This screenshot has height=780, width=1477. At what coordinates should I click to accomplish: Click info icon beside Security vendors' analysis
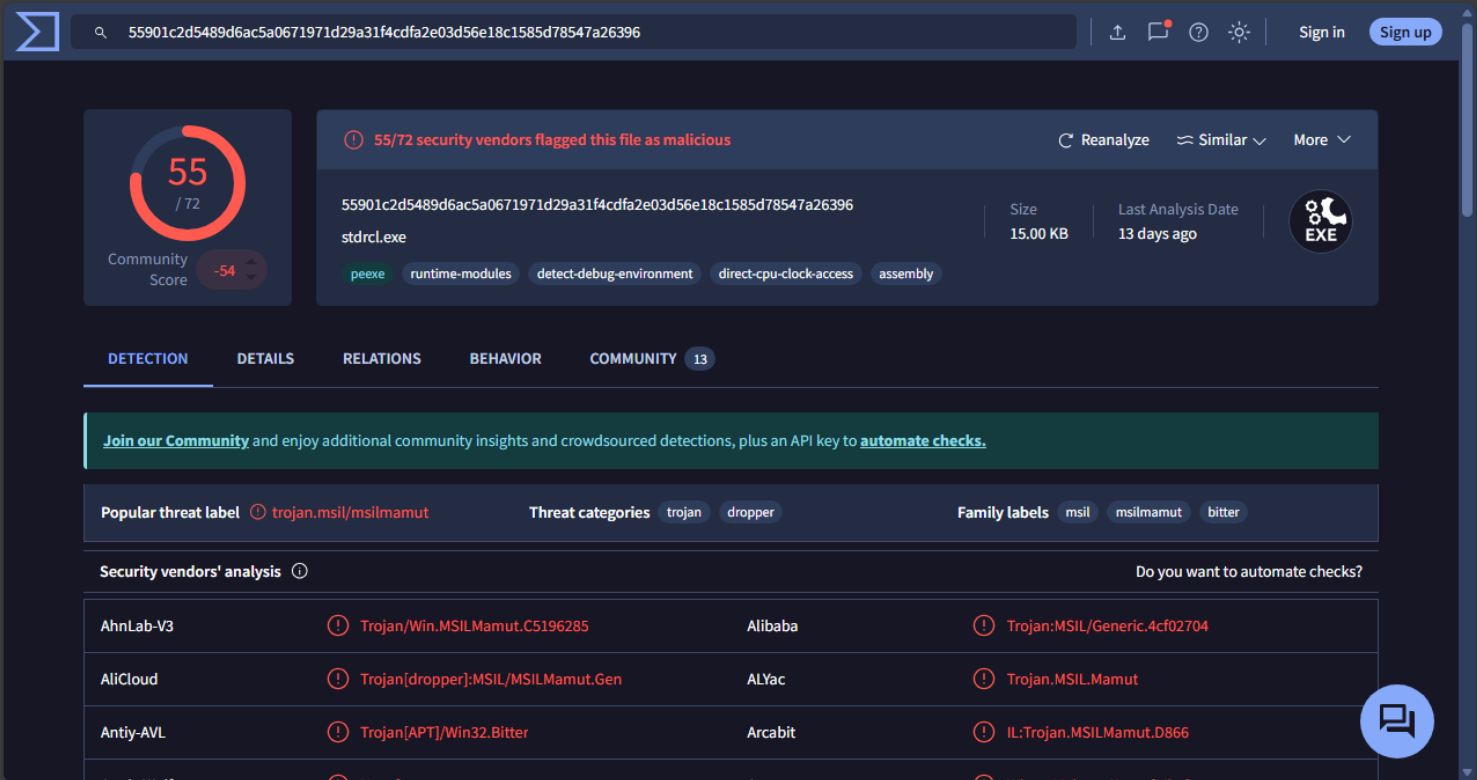tap(299, 572)
